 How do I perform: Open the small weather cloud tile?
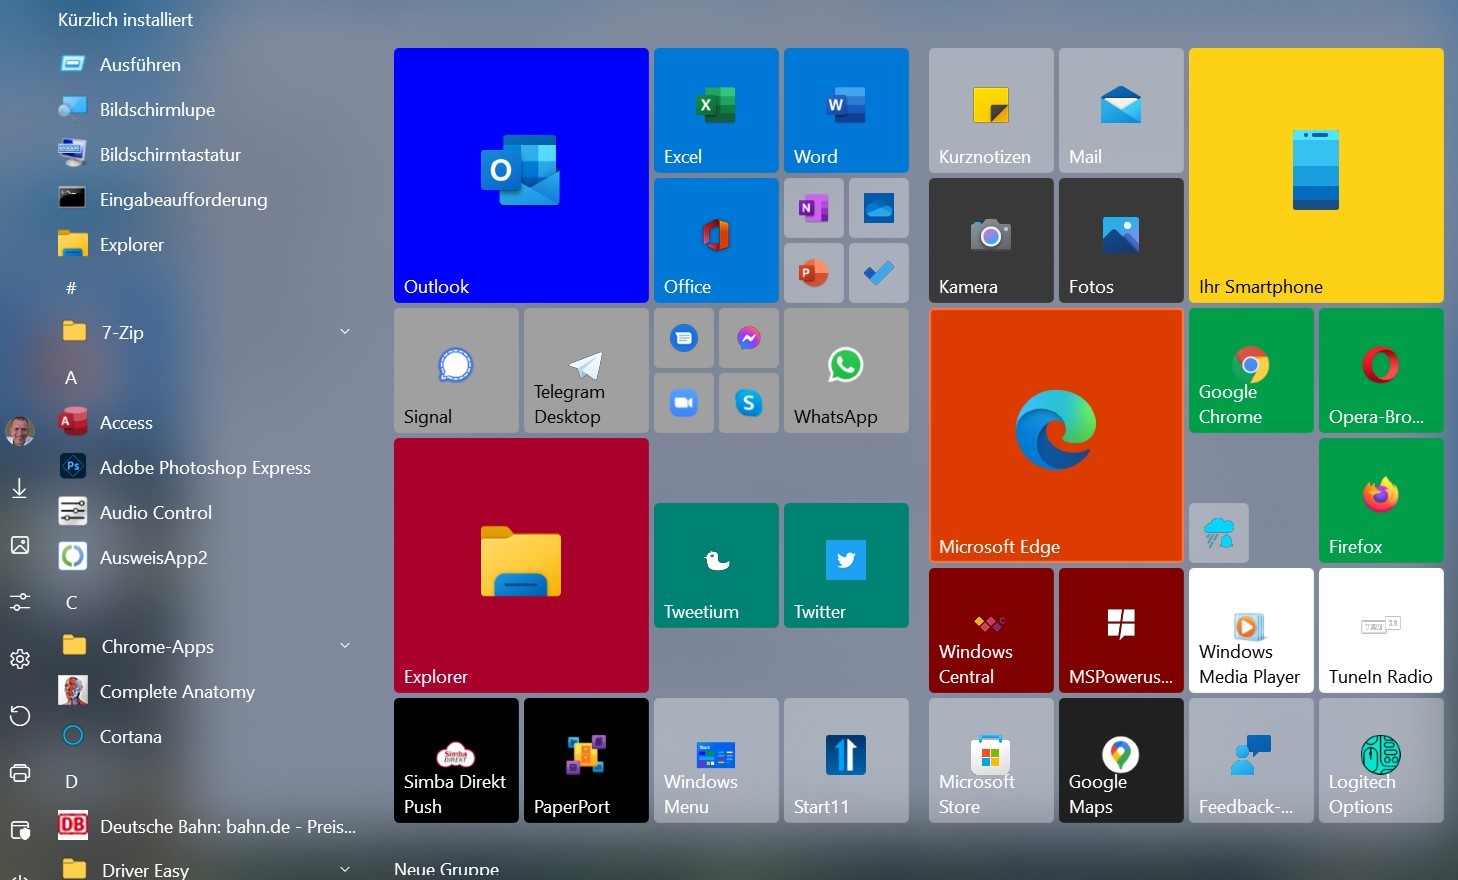coord(1219,533)
